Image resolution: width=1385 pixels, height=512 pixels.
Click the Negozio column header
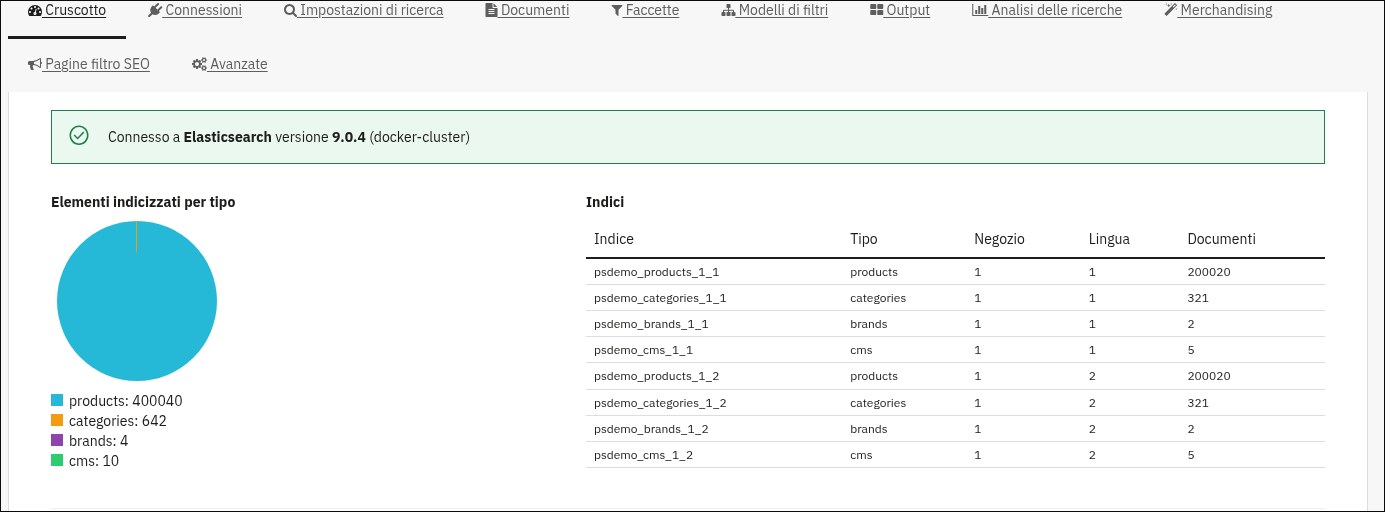(999, 239)
